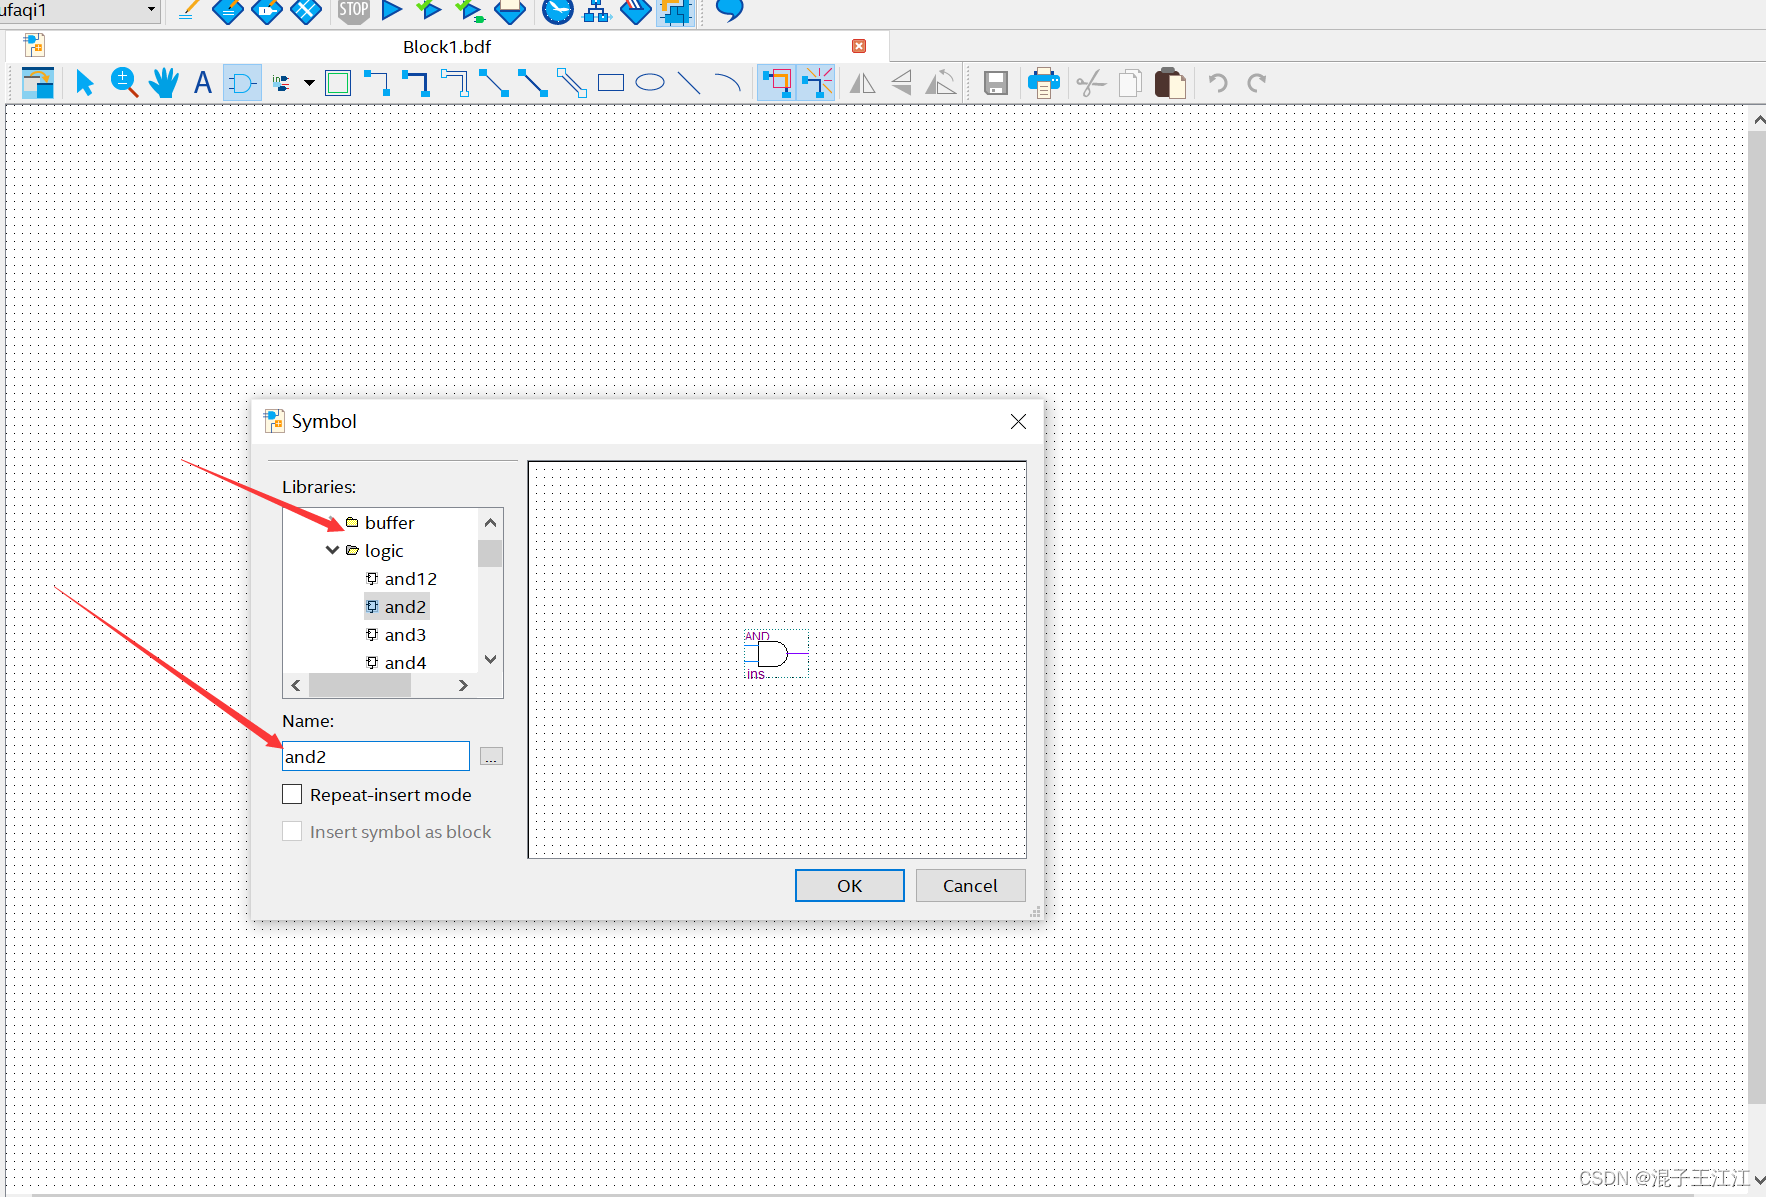Close the Symbol dialog window
Viewport: 1766px width, 1197px height.
(1018, 421)
